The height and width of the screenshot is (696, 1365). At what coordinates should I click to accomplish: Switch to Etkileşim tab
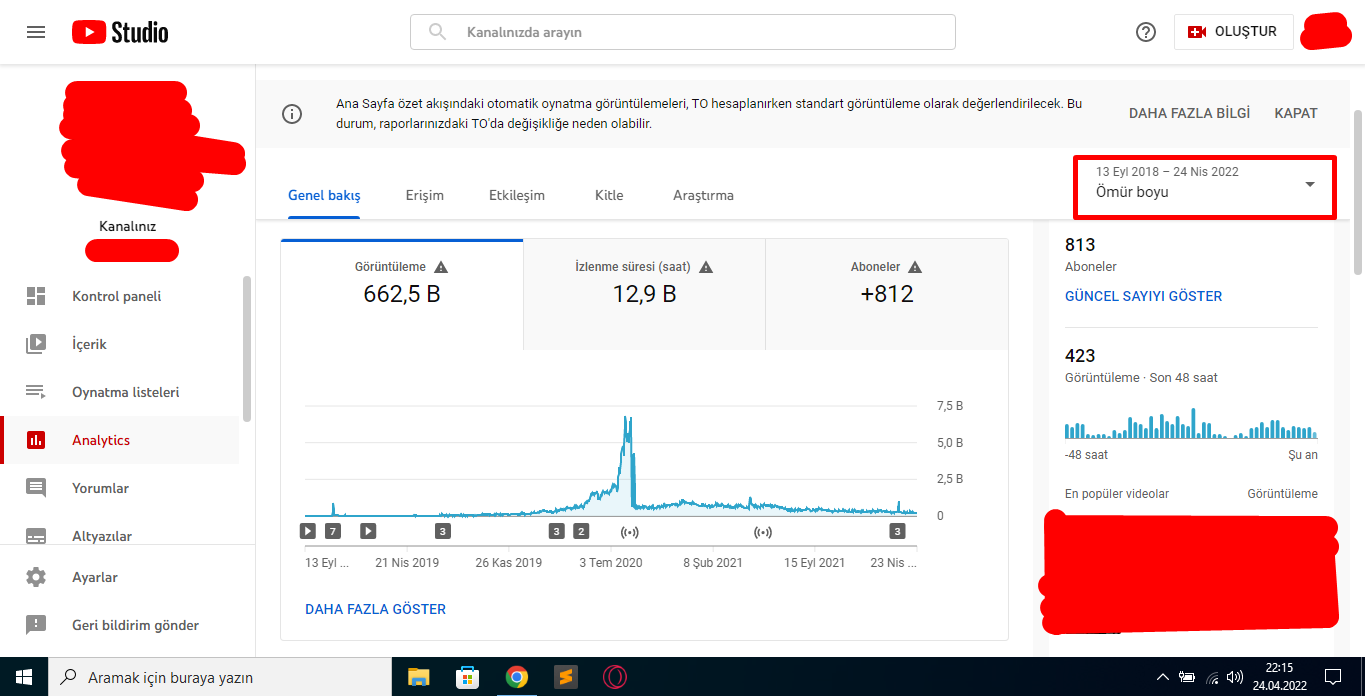[x=517, y=195]
